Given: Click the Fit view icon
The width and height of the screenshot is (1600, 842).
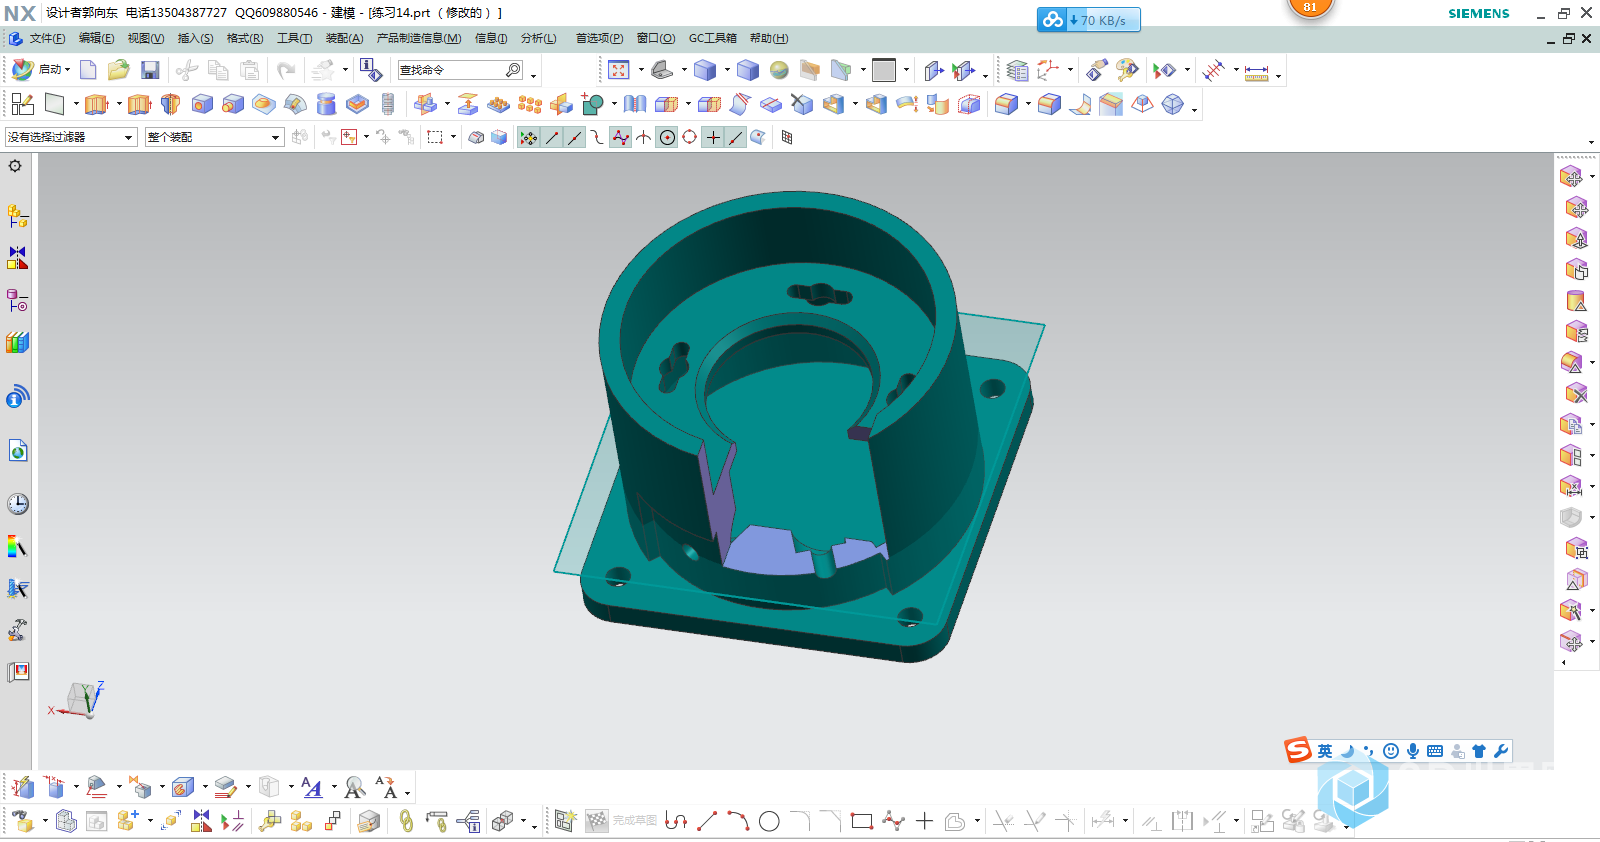Looking at the screenshot, I should click(x=619, y=70).
